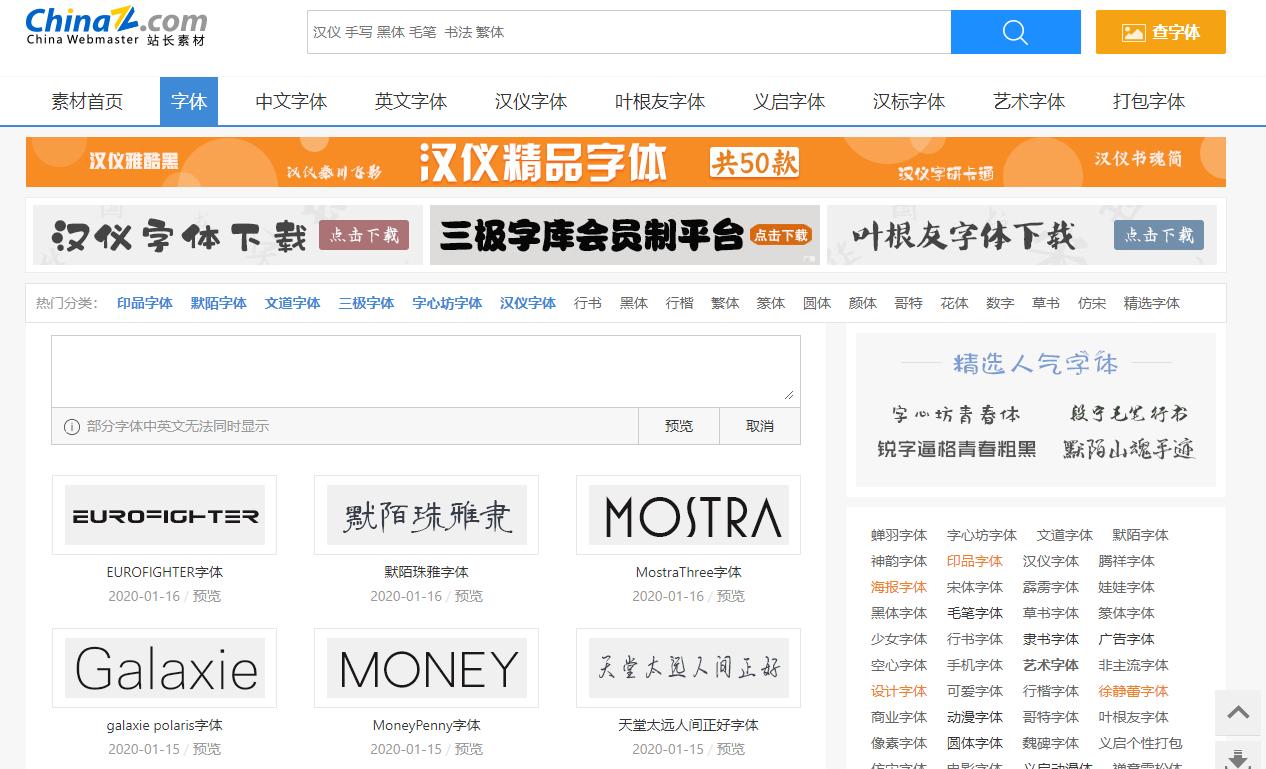Open the MOSTRA font preview image
This screenshot has width=1266, height=769.
pyautogui.click(x=688, y=515)
